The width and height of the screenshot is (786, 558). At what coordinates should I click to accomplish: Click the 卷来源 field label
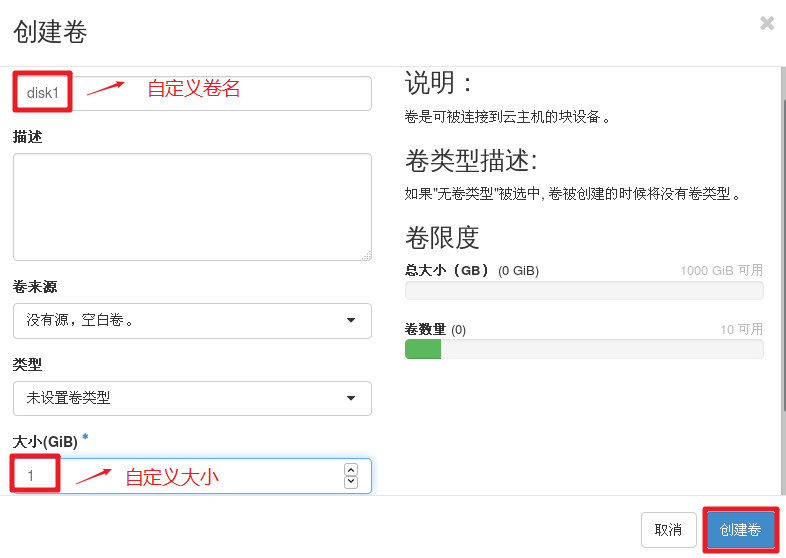click(35, 286)
